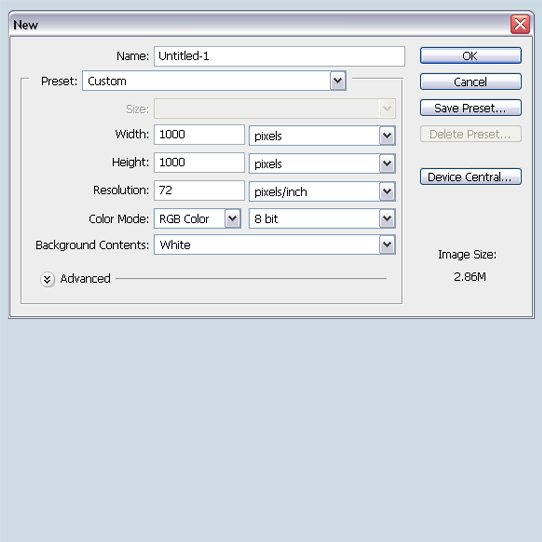This screenshot has height=542, width=542.
Task: Open the Preset dropdown
Action: point(214,81)
